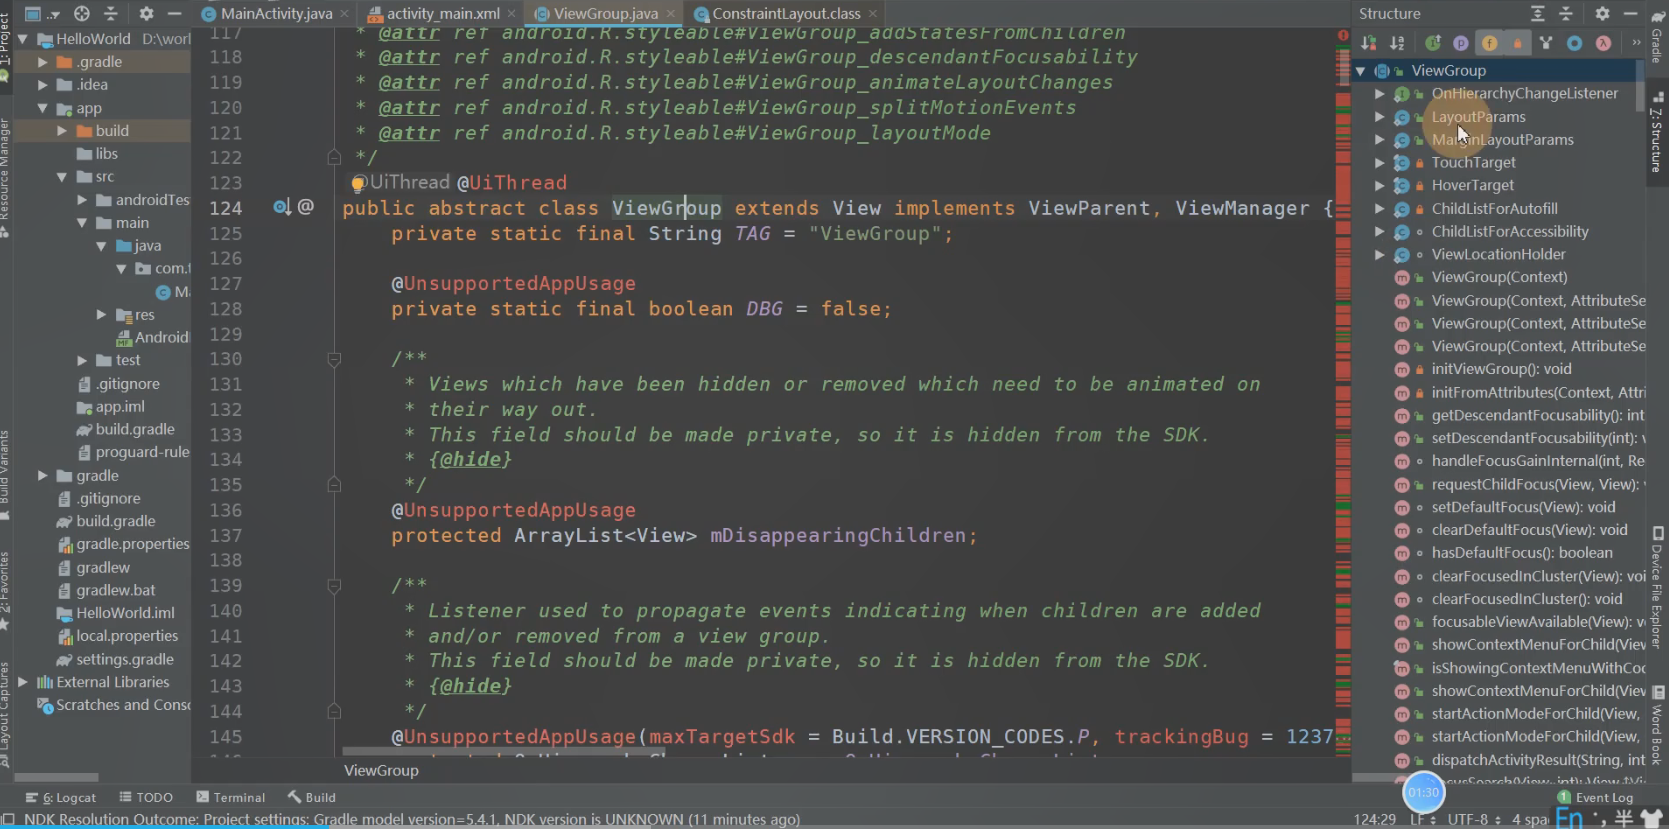Toggle Show Lambdas pink icon

(x=1603, y=43)
